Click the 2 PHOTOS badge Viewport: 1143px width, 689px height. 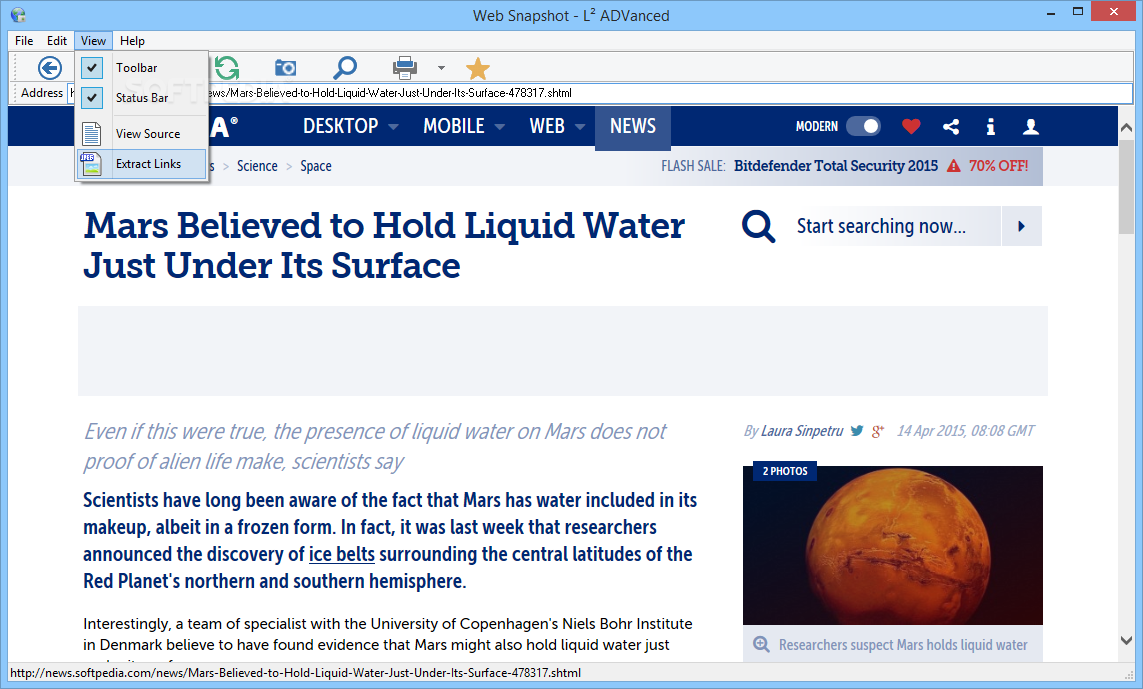(785, 472)
